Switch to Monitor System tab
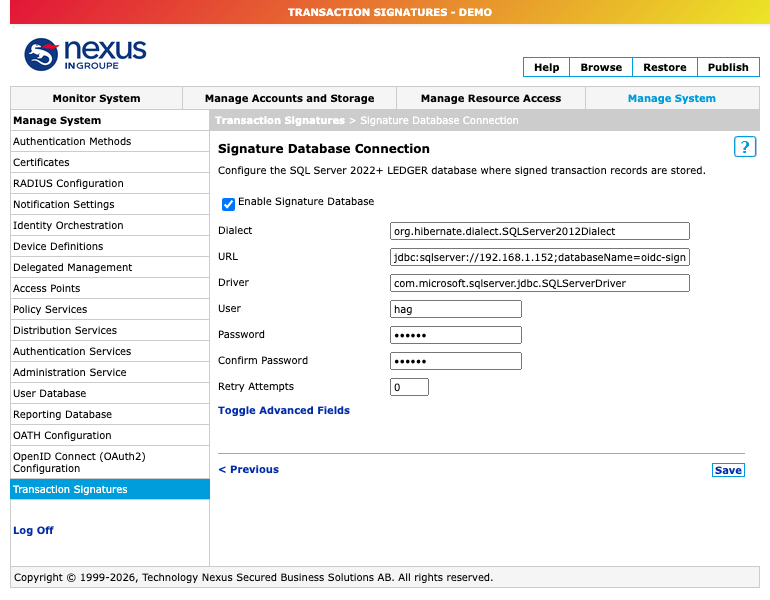The image size is (770, 600). click(x=96, y=98)
